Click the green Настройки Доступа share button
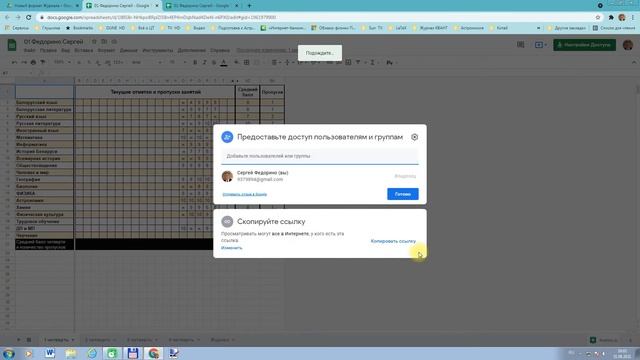Viewport: 640px width, 360px height. click(584, 45)
